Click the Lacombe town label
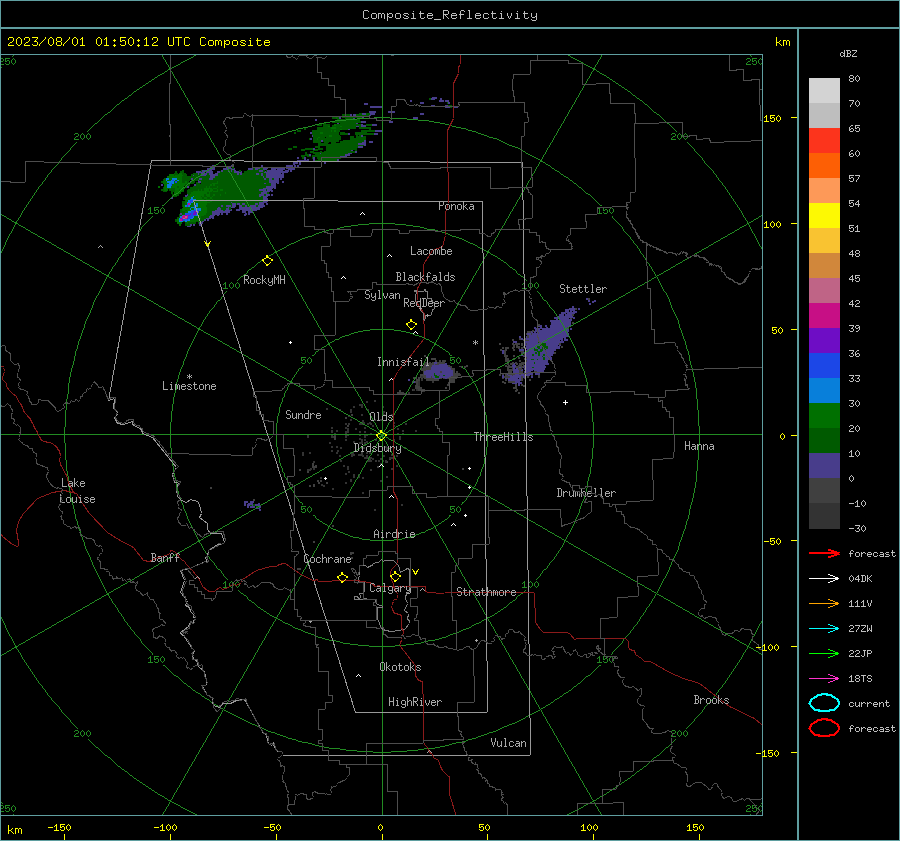Screen dimensions: 900x841 [x=430, y=251]
